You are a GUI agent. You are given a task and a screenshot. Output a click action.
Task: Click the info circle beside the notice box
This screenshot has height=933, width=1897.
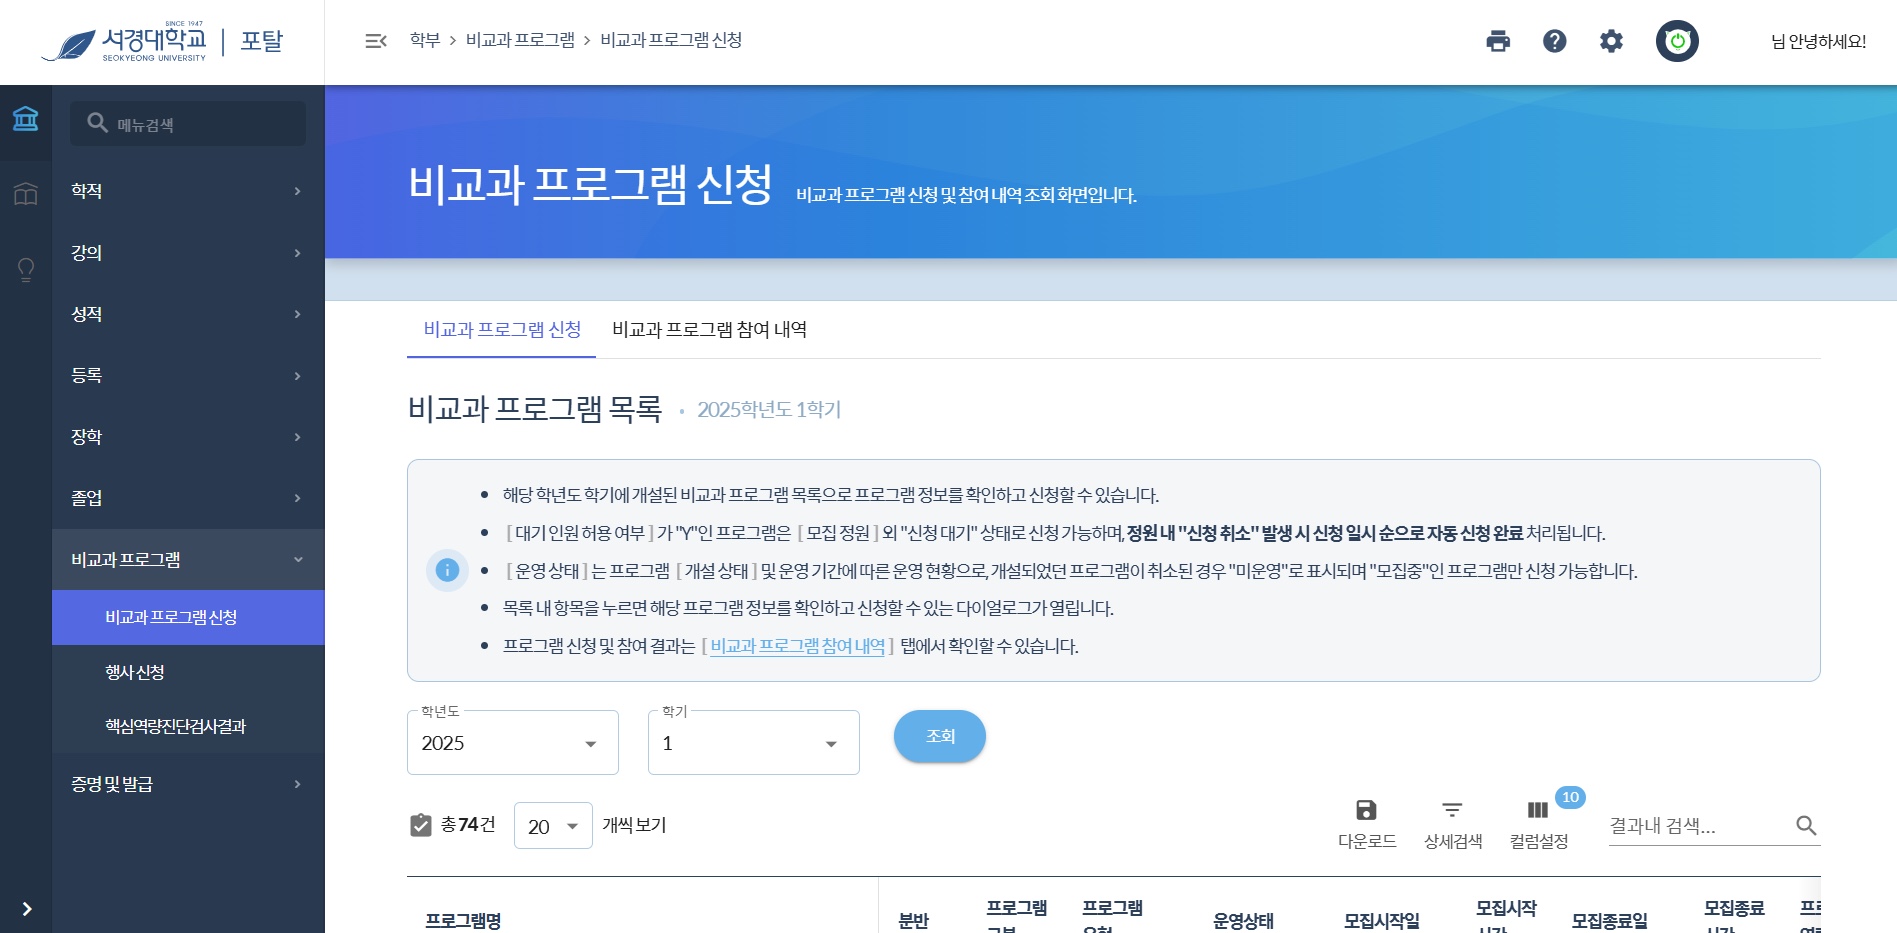[447, 570]
